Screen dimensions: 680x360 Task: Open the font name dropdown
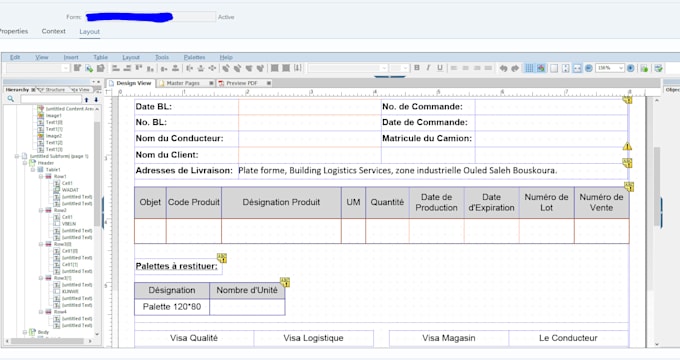coord(383,68)
